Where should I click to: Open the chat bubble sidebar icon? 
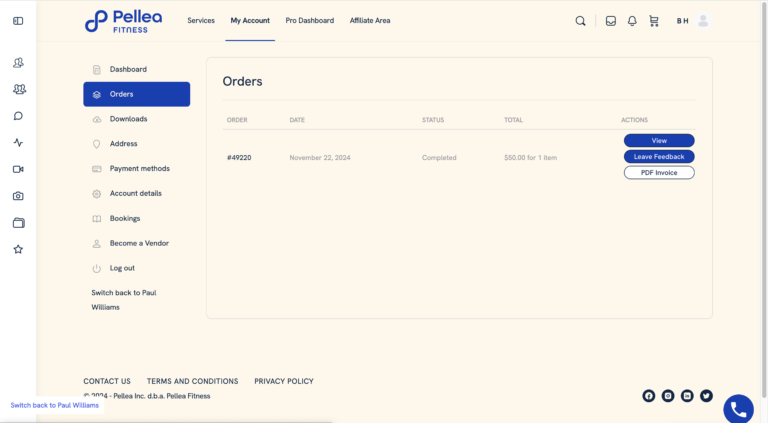coord(18,116)
